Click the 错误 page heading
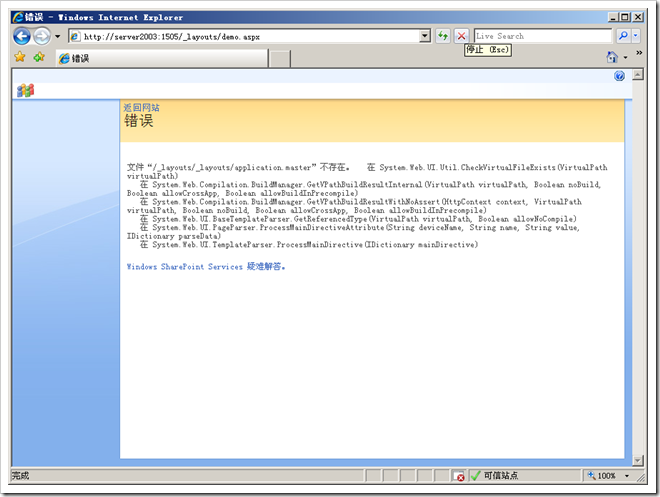Viewport: 660px width, 497px height. point(138,121)
